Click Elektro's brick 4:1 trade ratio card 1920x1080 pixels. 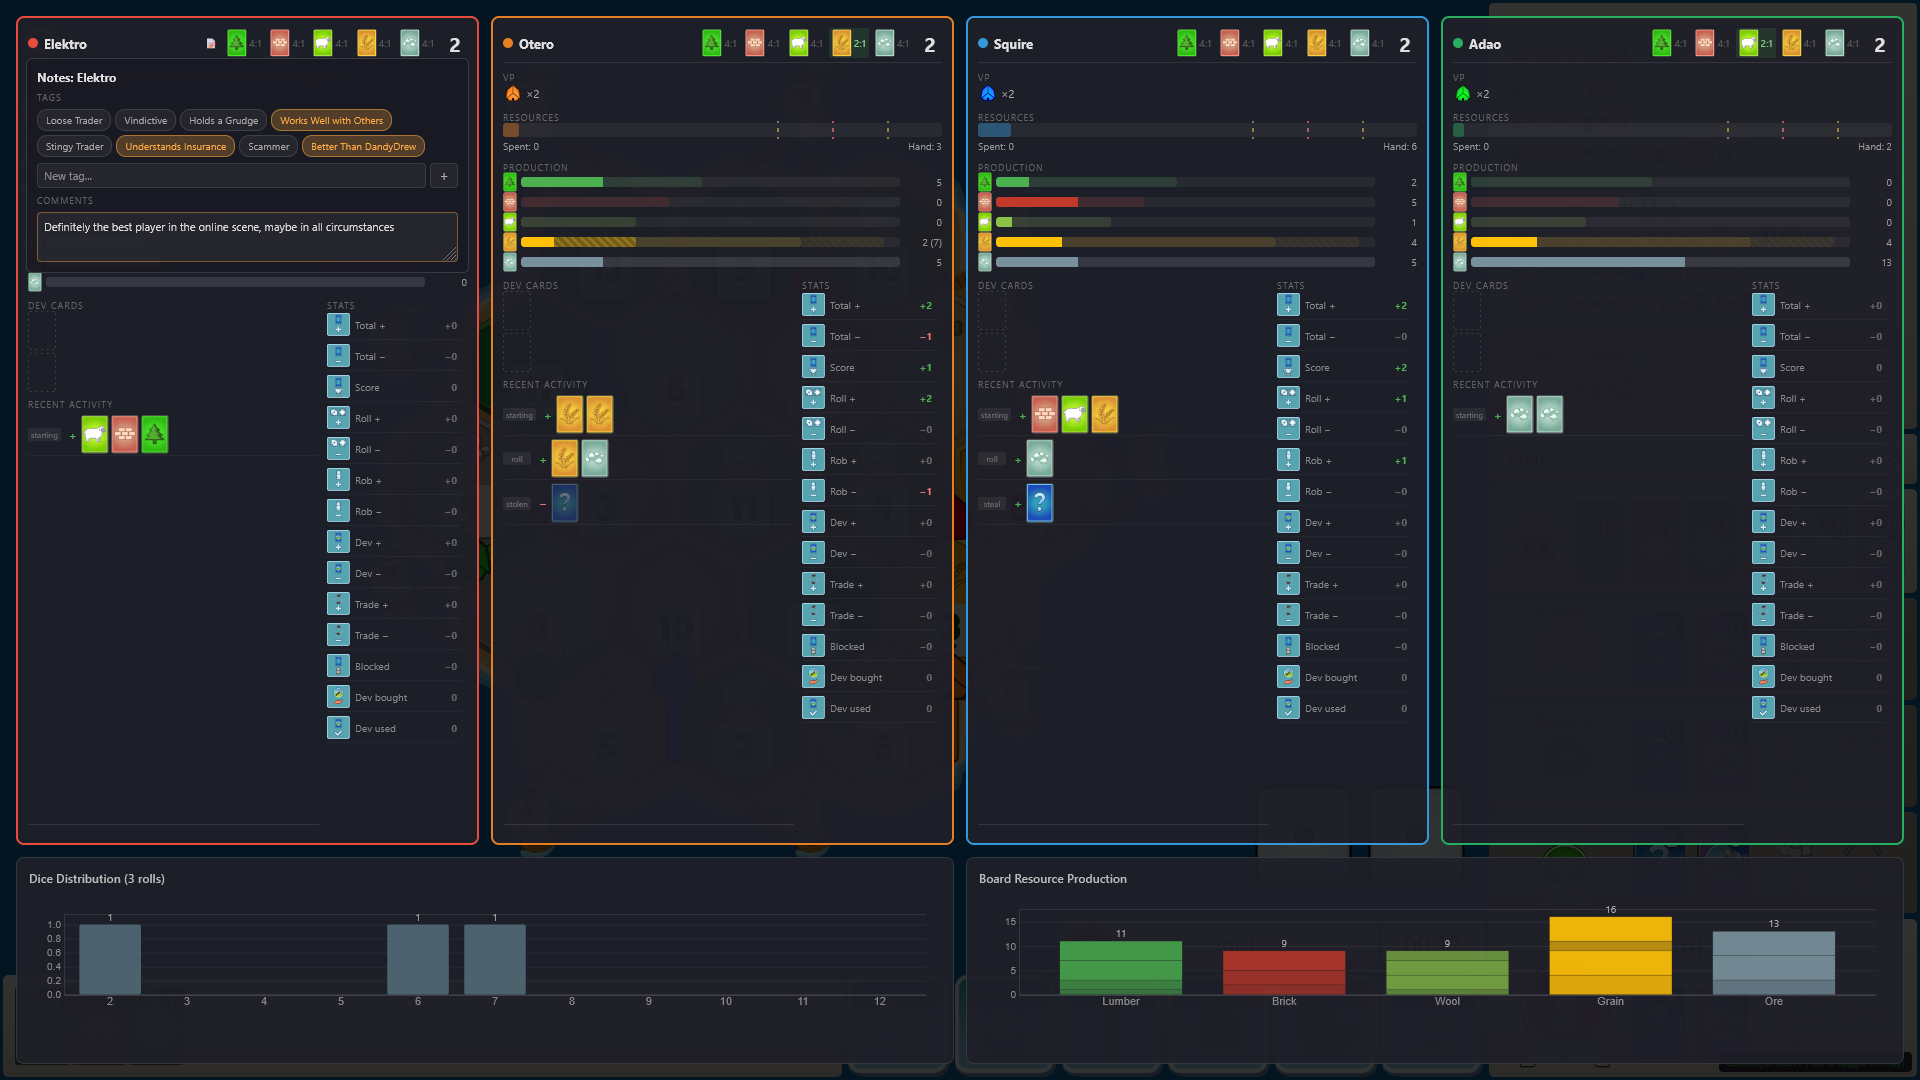tap(280, 43)
